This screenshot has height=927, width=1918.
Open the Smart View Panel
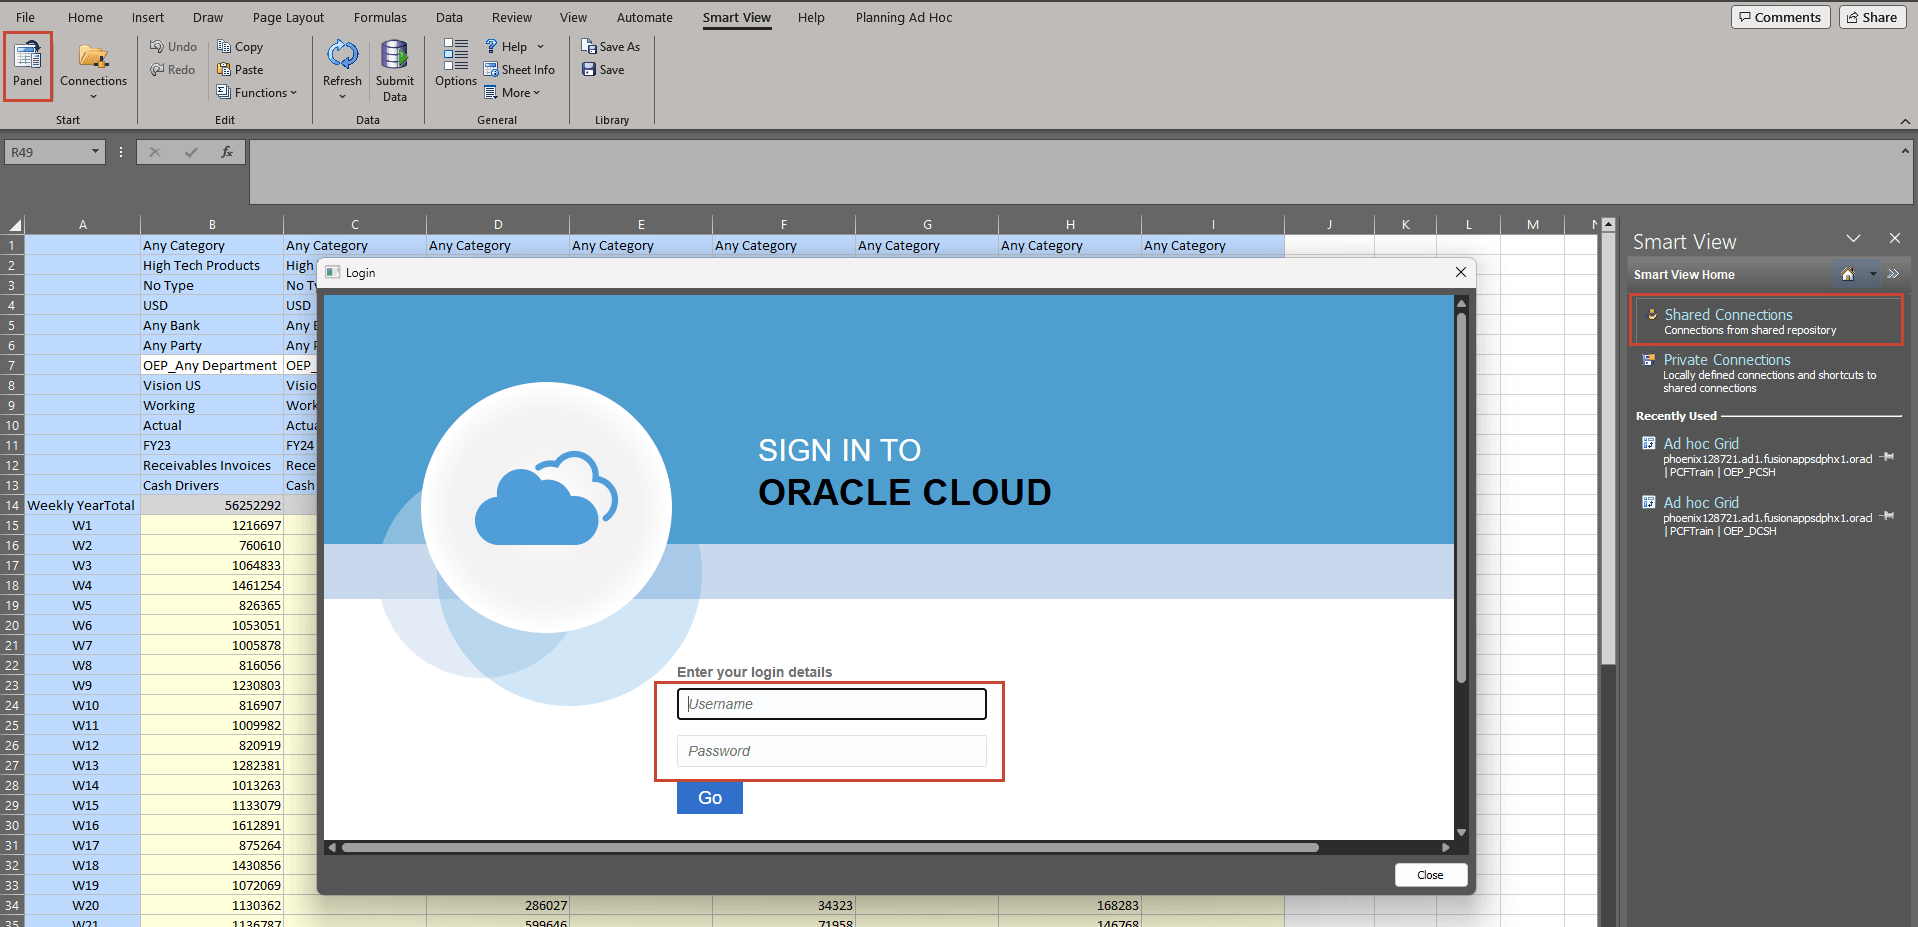[x=28, y=66]
